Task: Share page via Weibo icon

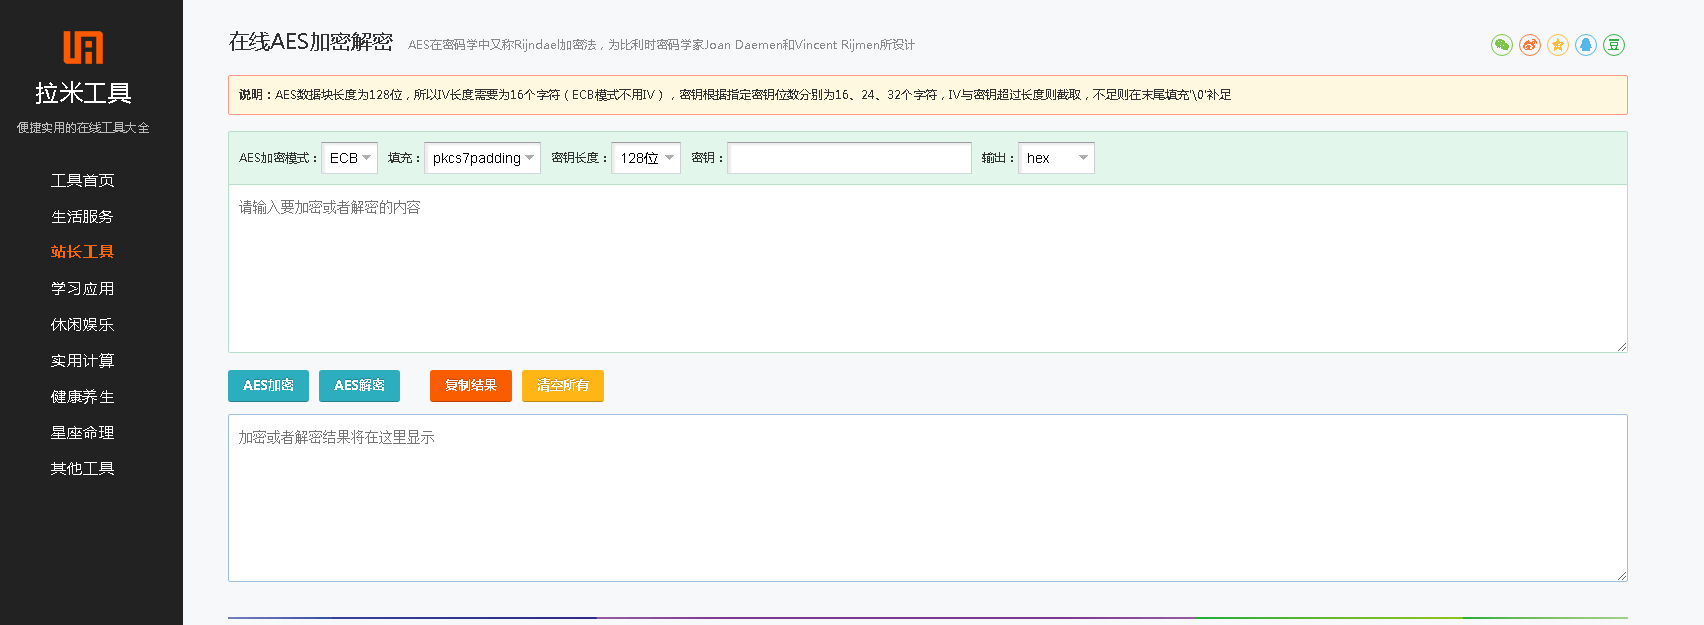Action: (1529, 45)
